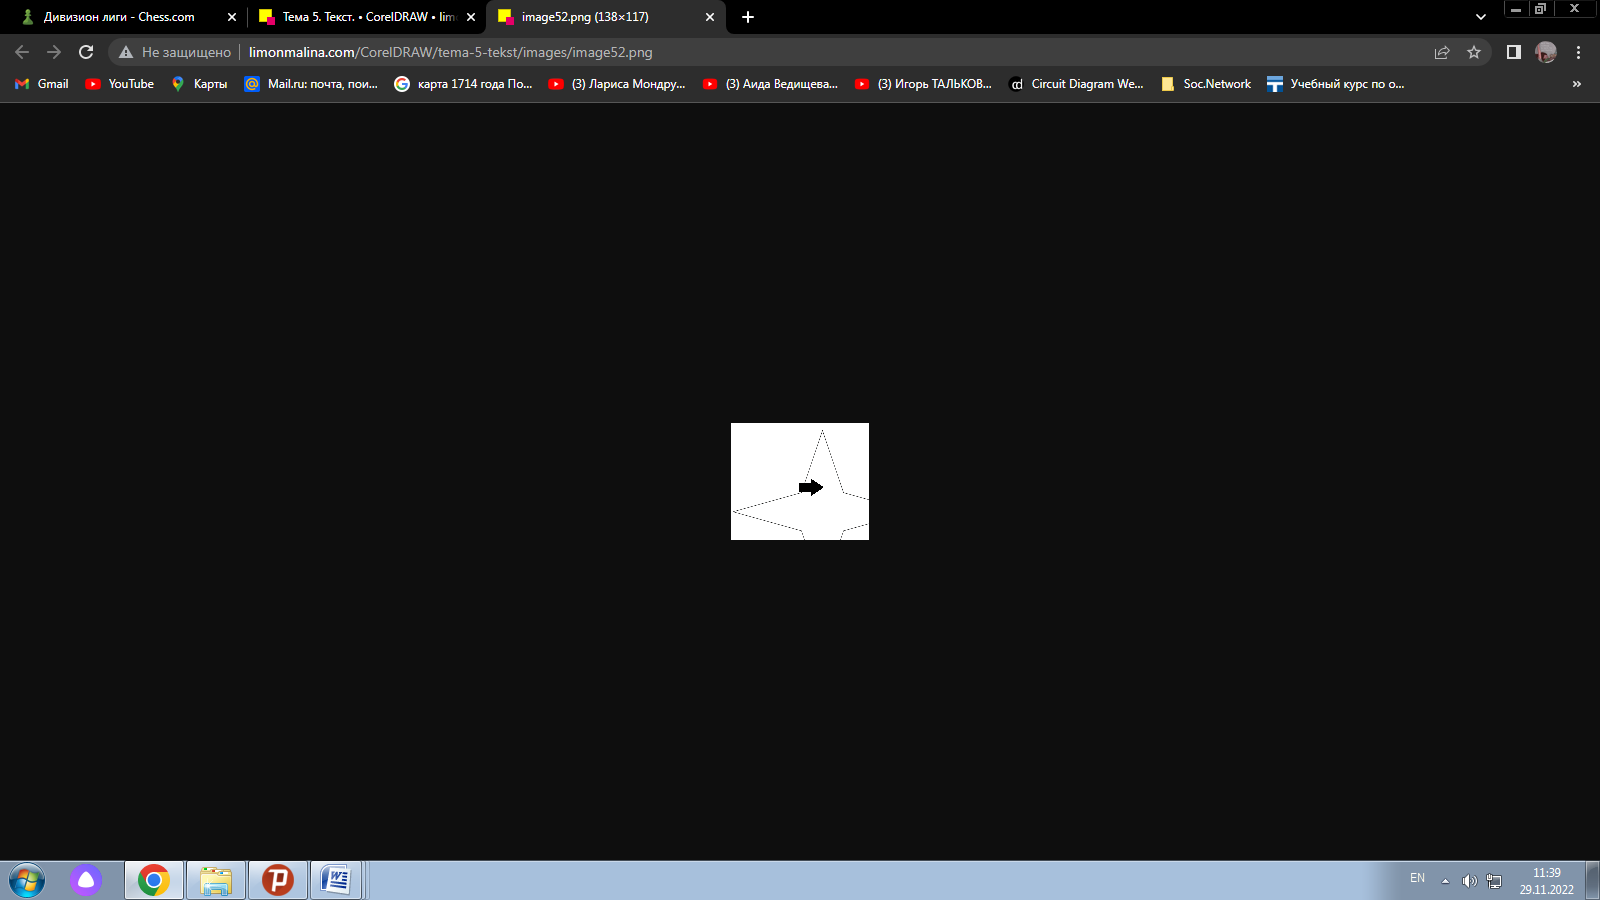Viewport: 1600px width, 900px height.
Task: Reload the image52.png page
Action: 86,52
